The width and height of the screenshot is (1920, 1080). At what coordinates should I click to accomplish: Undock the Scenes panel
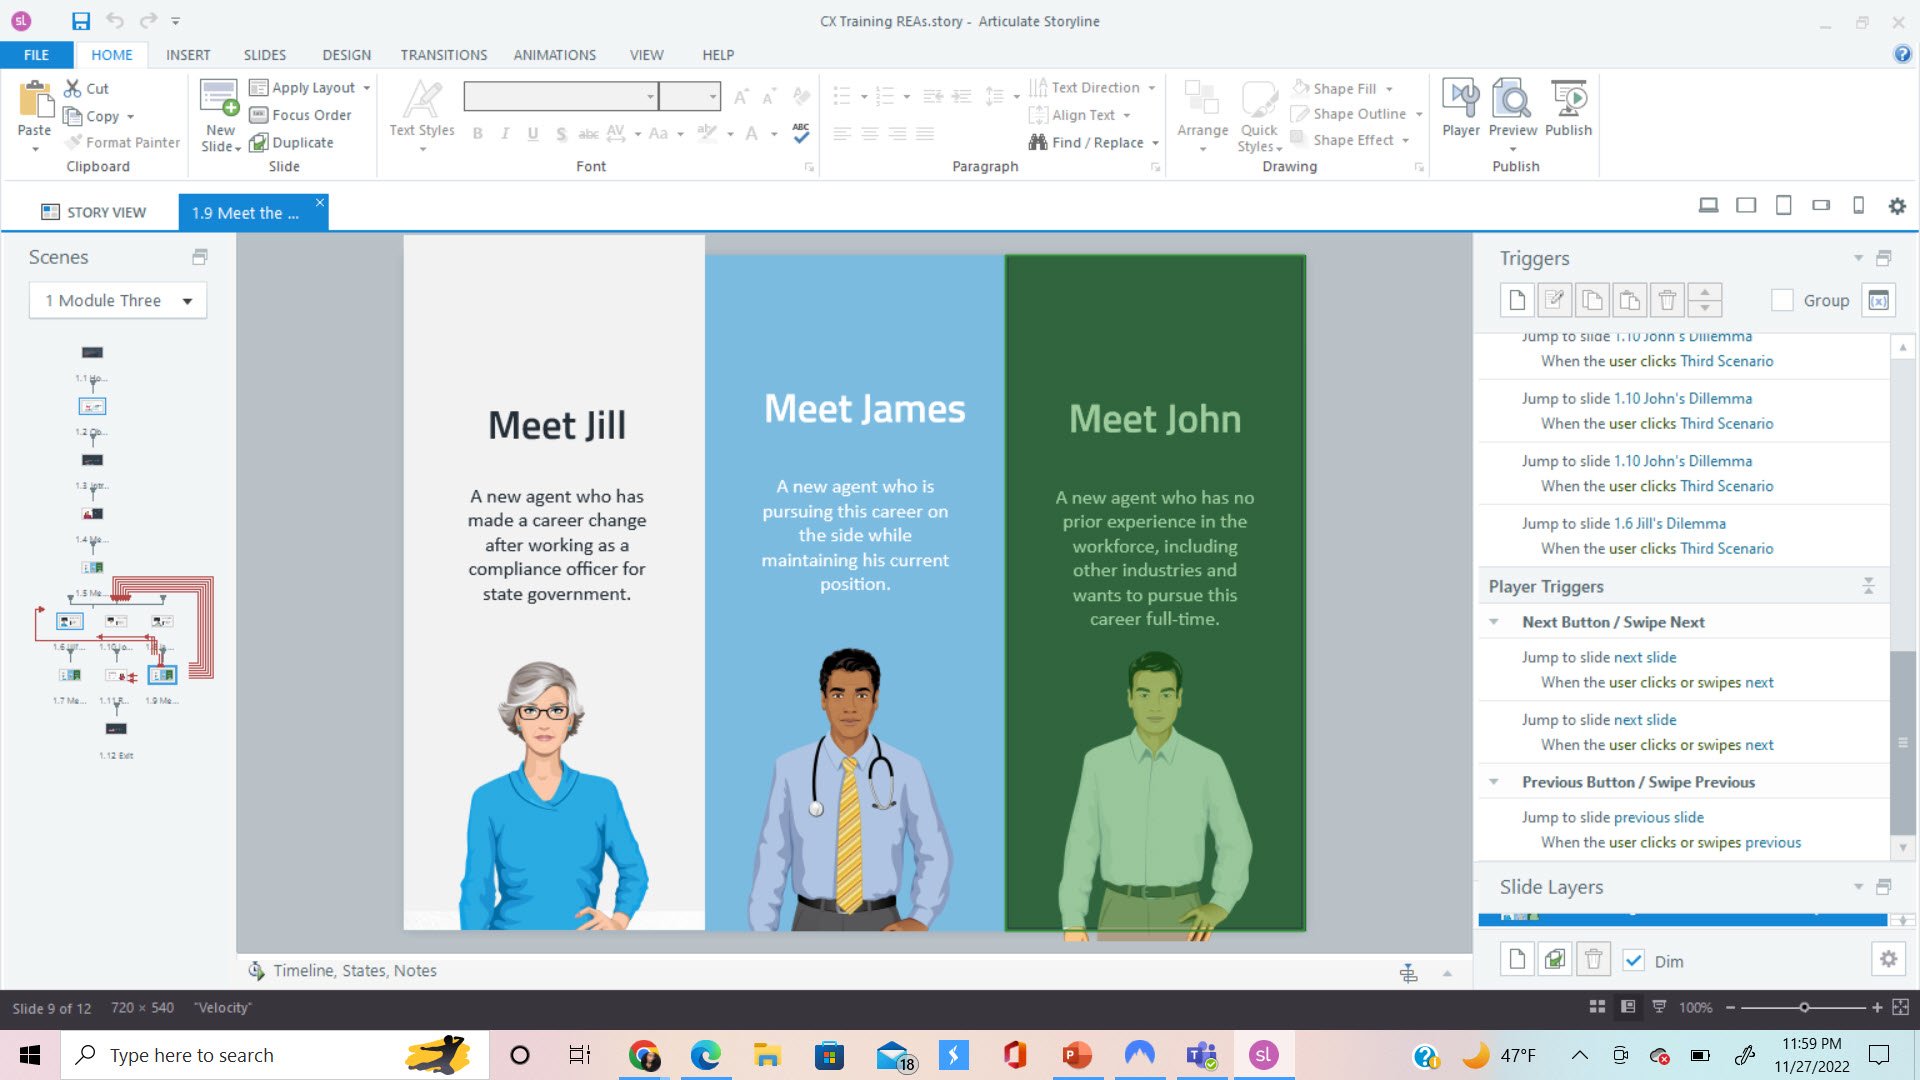[x=200, y=257]
